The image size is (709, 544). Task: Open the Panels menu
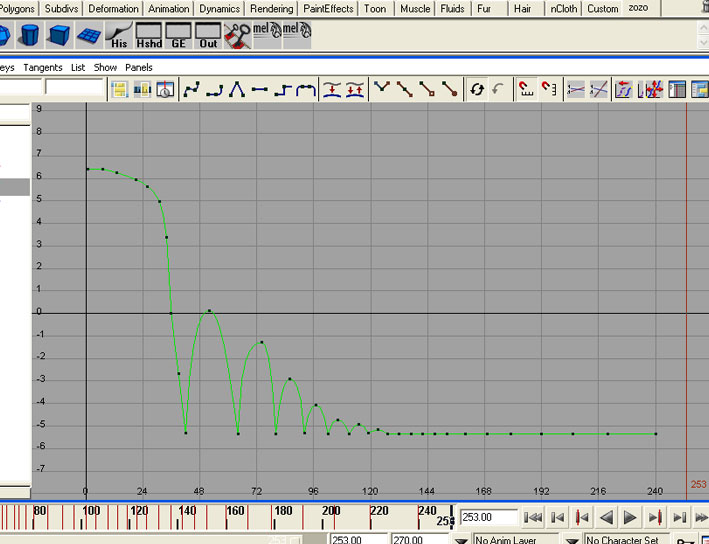(x=139, y=68)
